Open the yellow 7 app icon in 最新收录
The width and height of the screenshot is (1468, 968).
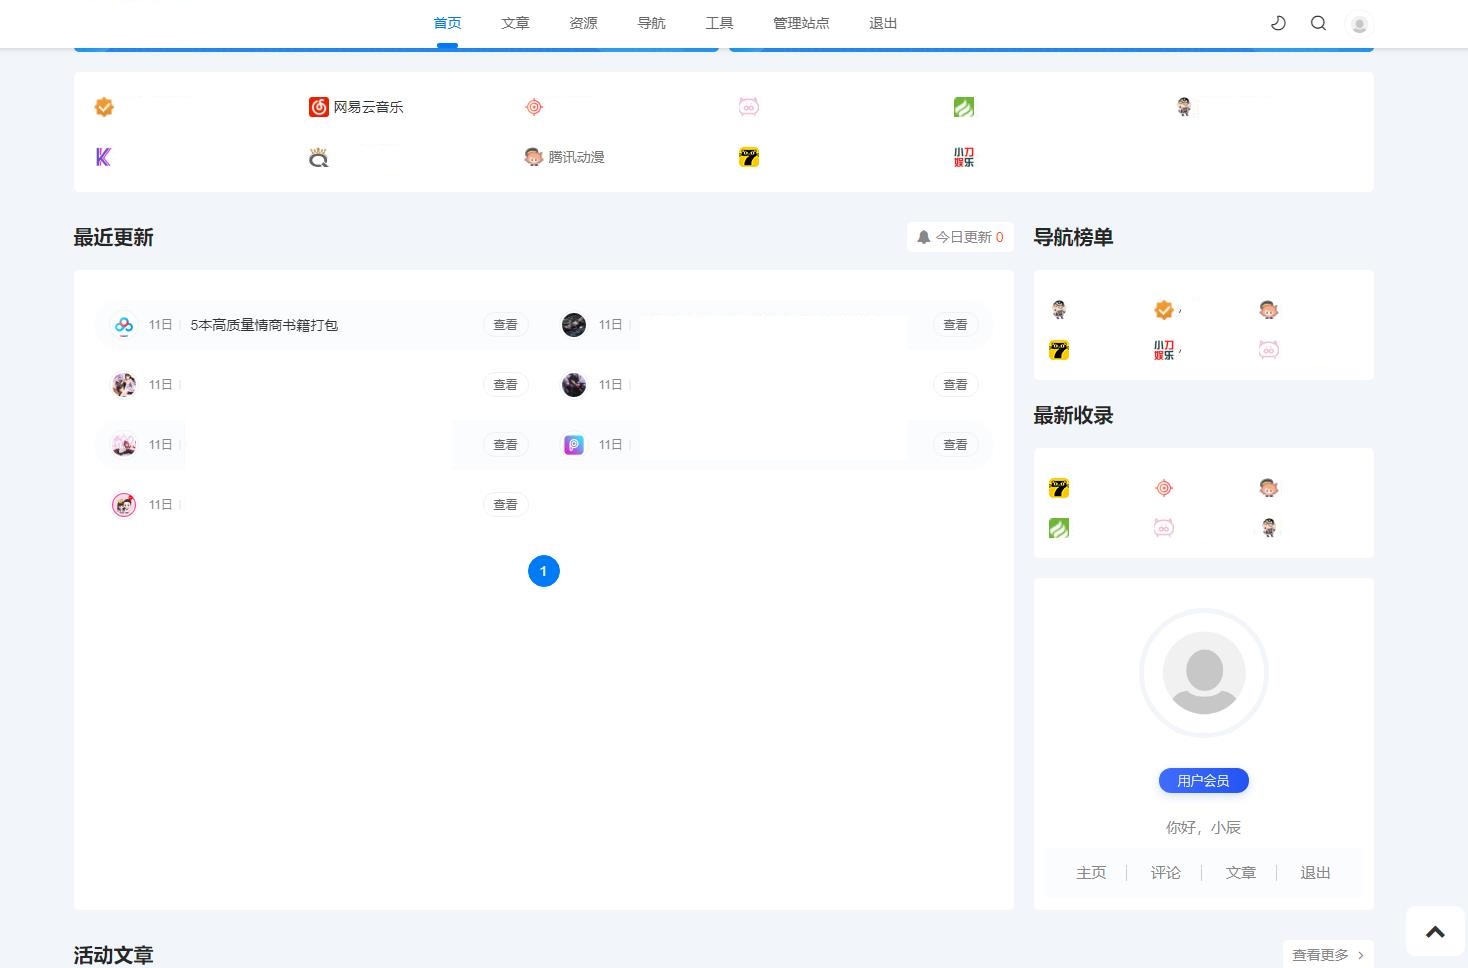1058,488
